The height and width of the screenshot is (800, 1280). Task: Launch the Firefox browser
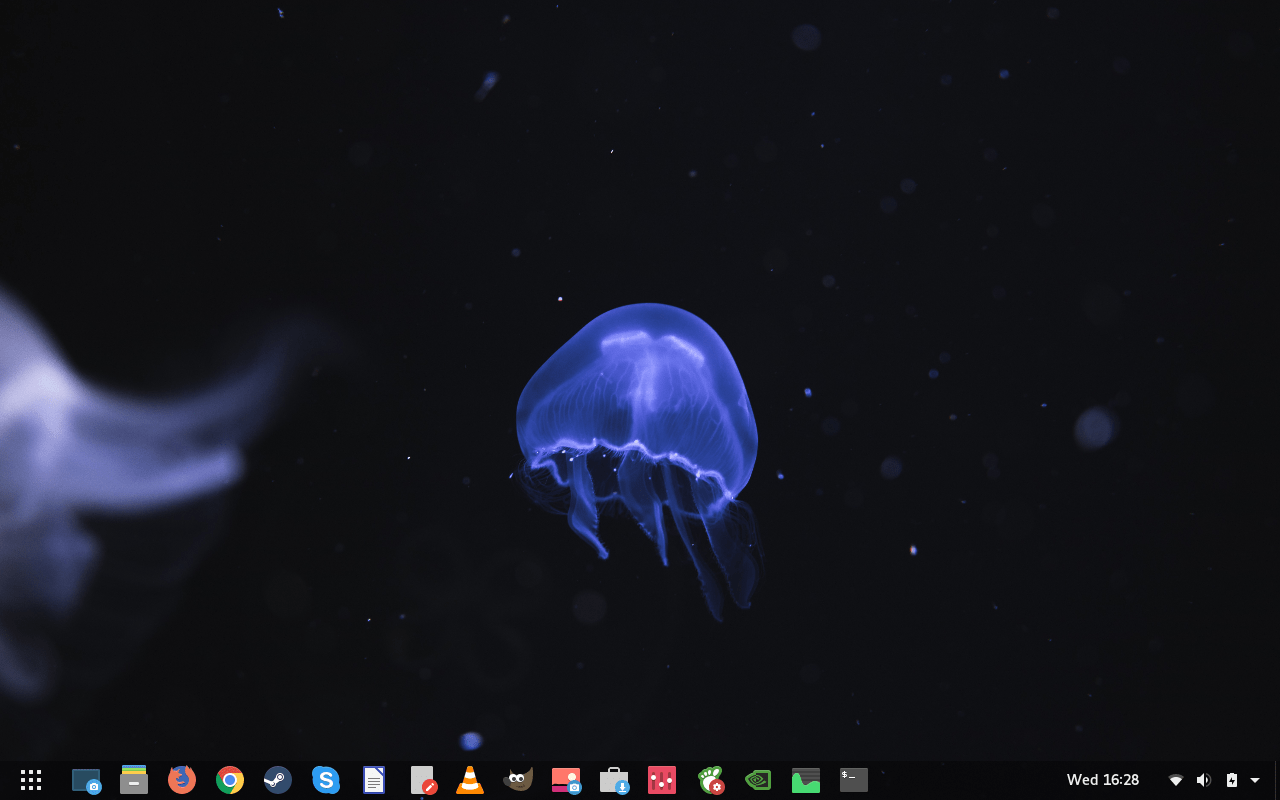click(182, 780)
